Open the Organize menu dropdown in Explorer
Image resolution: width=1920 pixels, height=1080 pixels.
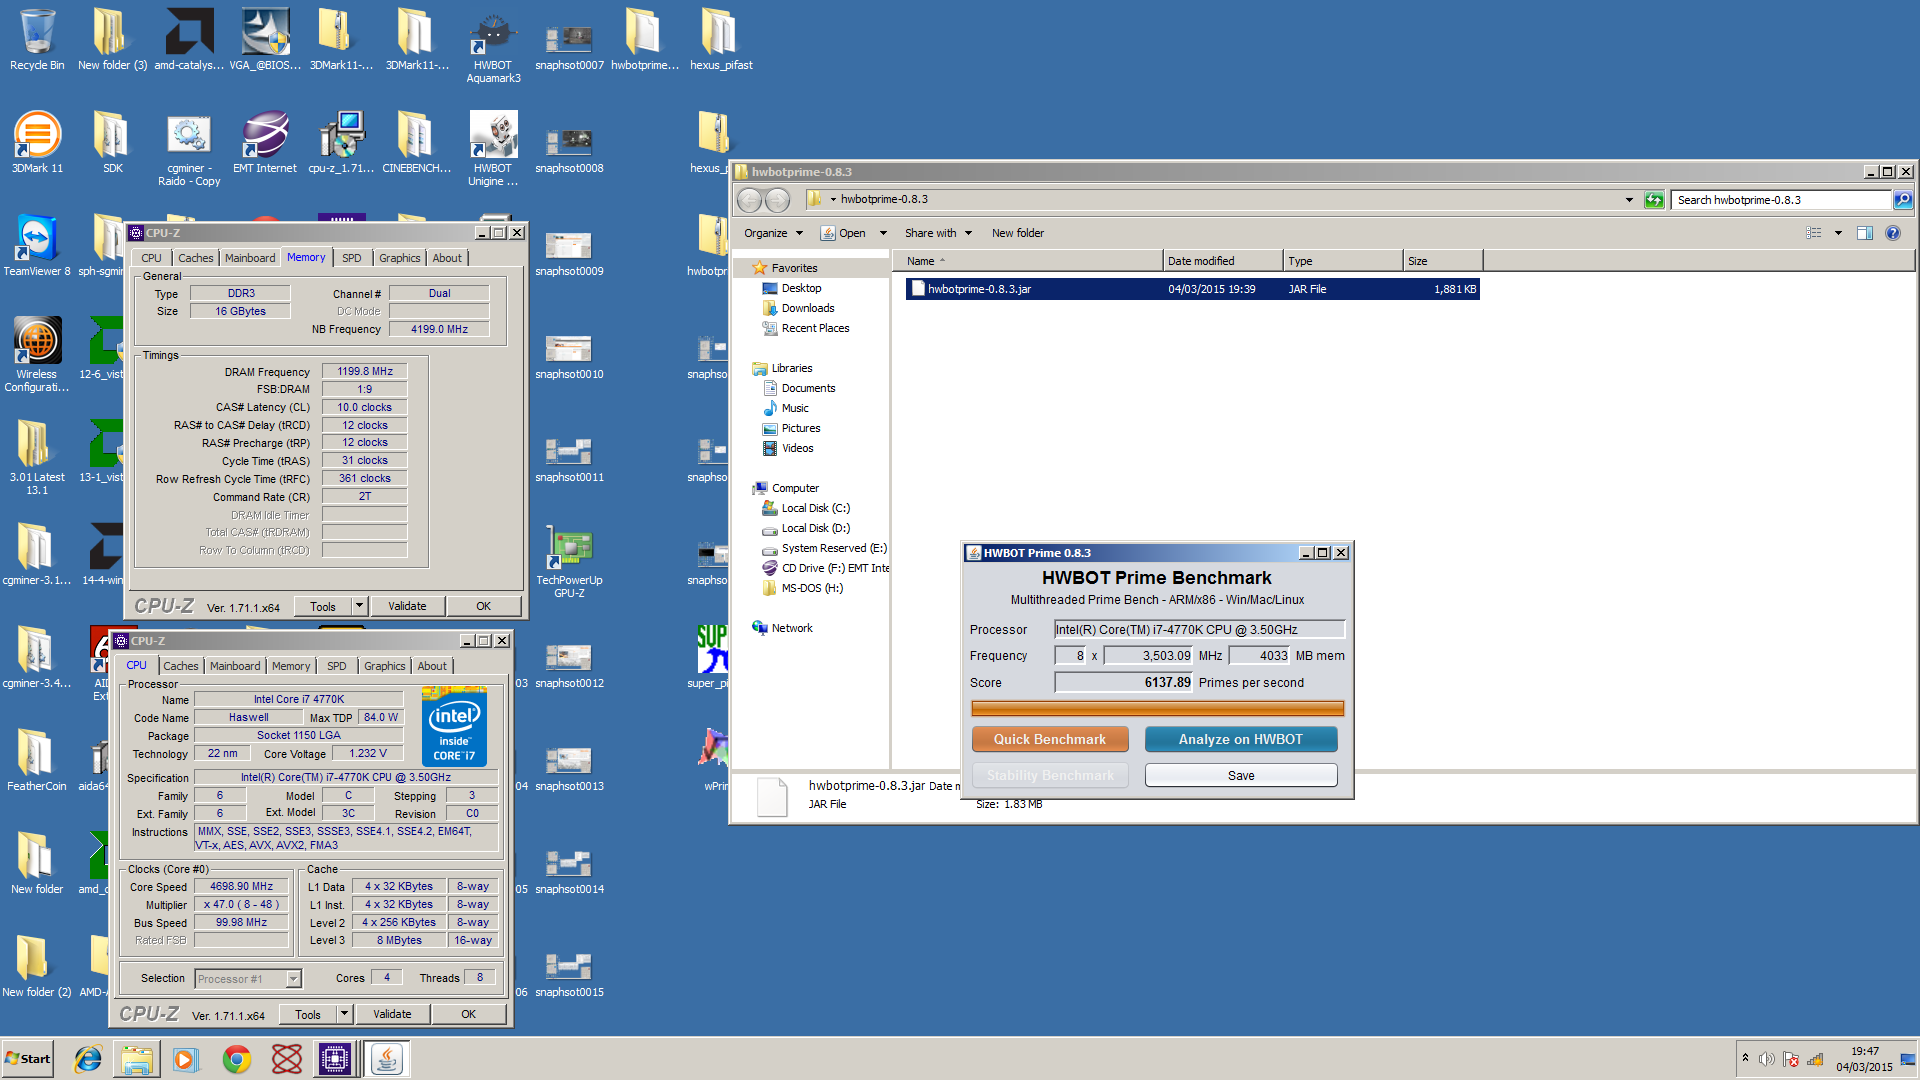tap(773, 233)
